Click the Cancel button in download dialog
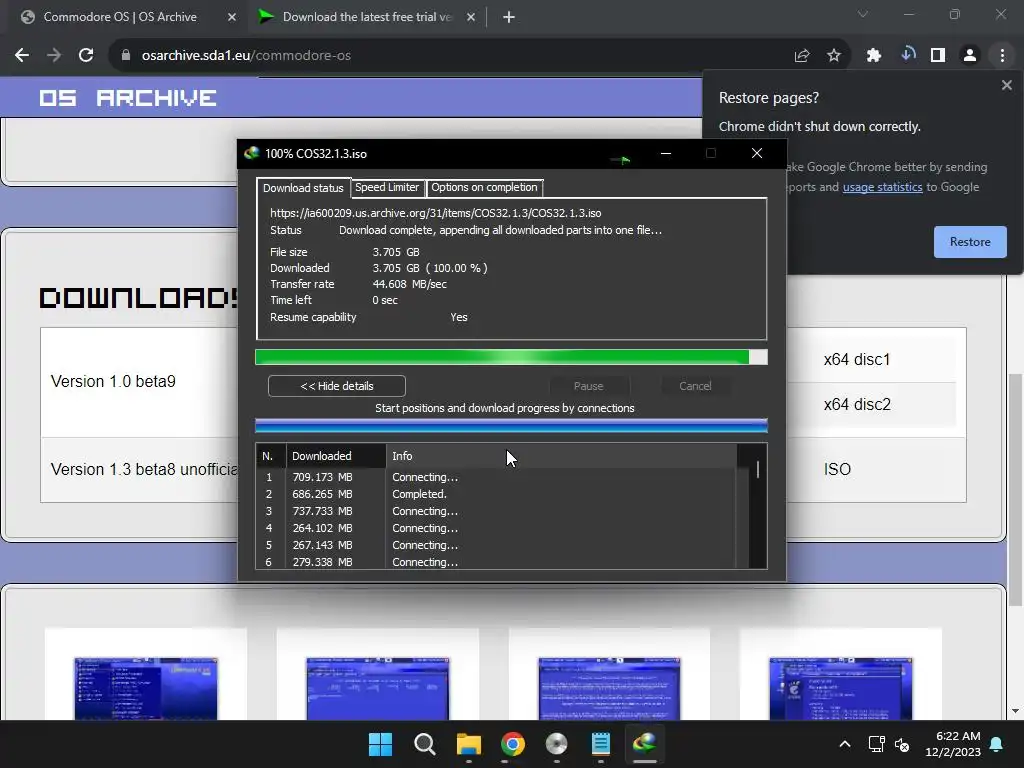 (695, 386)
